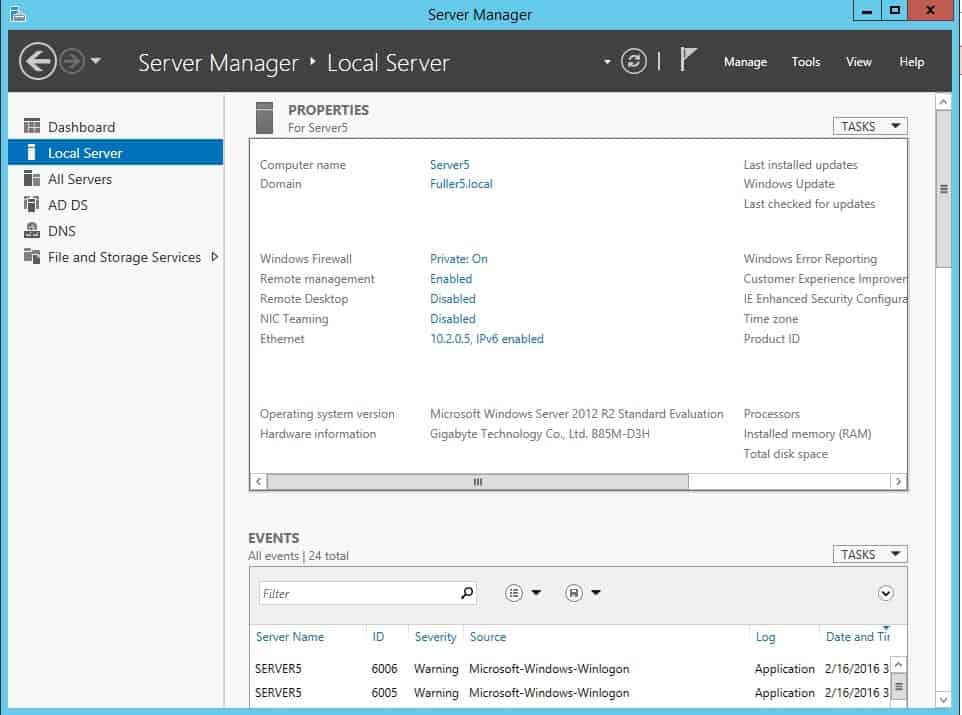Sort events by Date and Time column
Viewport: 962px width, 715px height.
tap(857, 637)
